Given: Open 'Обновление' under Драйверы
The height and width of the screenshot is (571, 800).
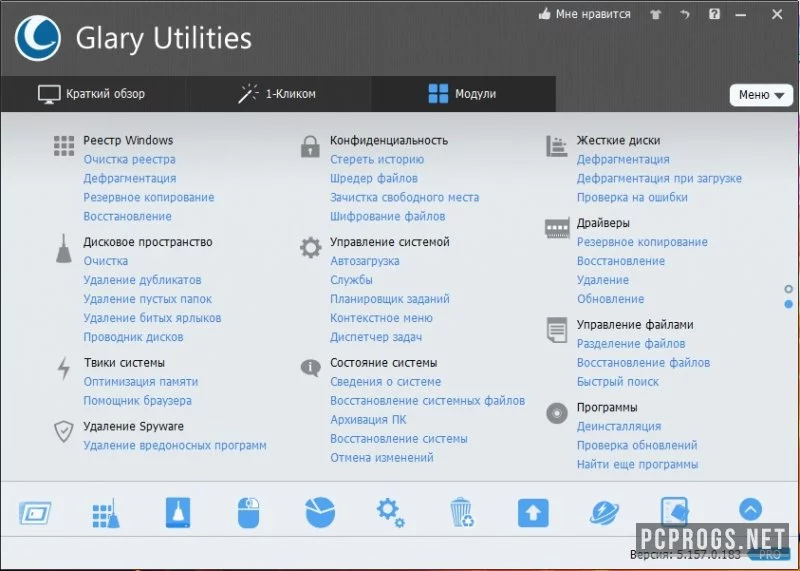Looking at the screenshot, I should click(611, 299).
